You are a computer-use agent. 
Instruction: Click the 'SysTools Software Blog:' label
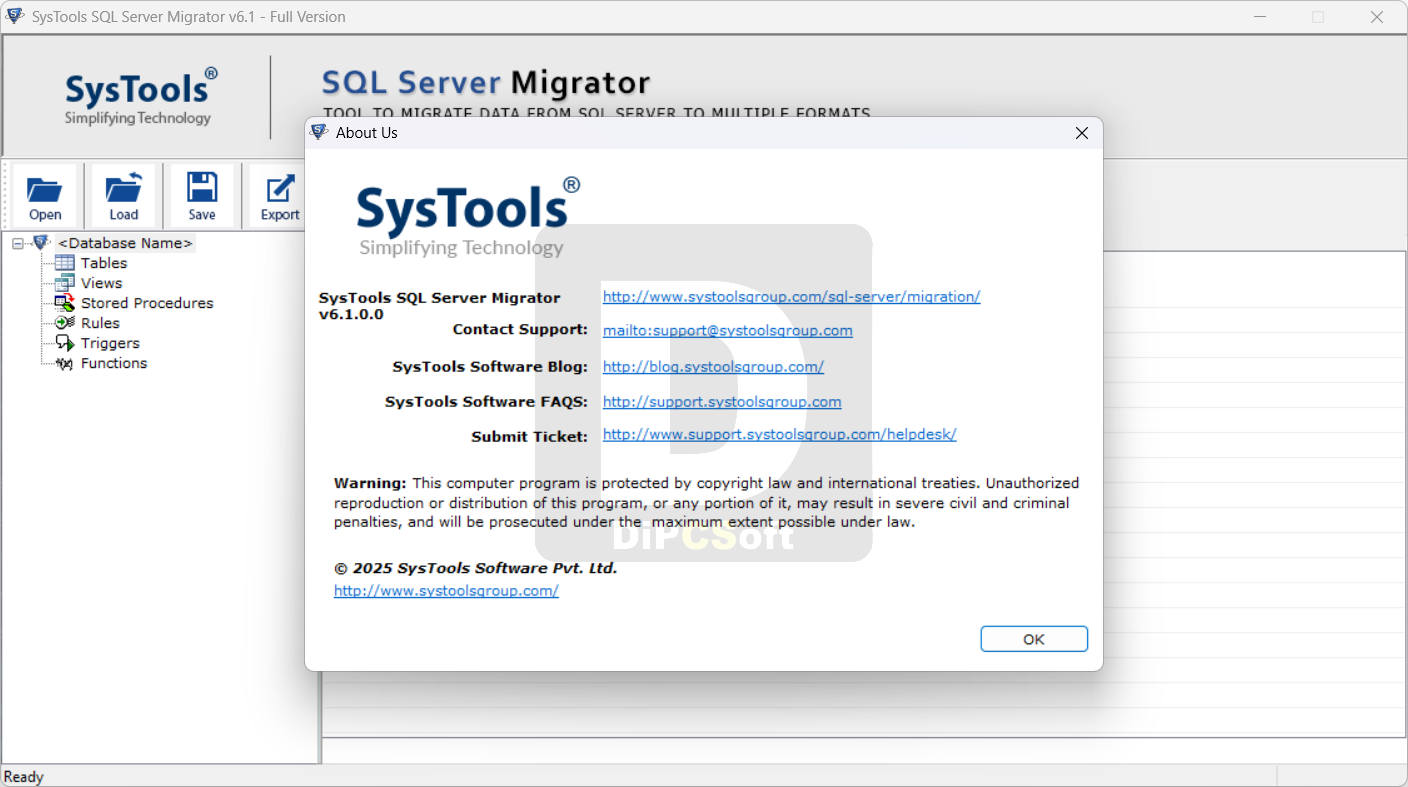490,366
